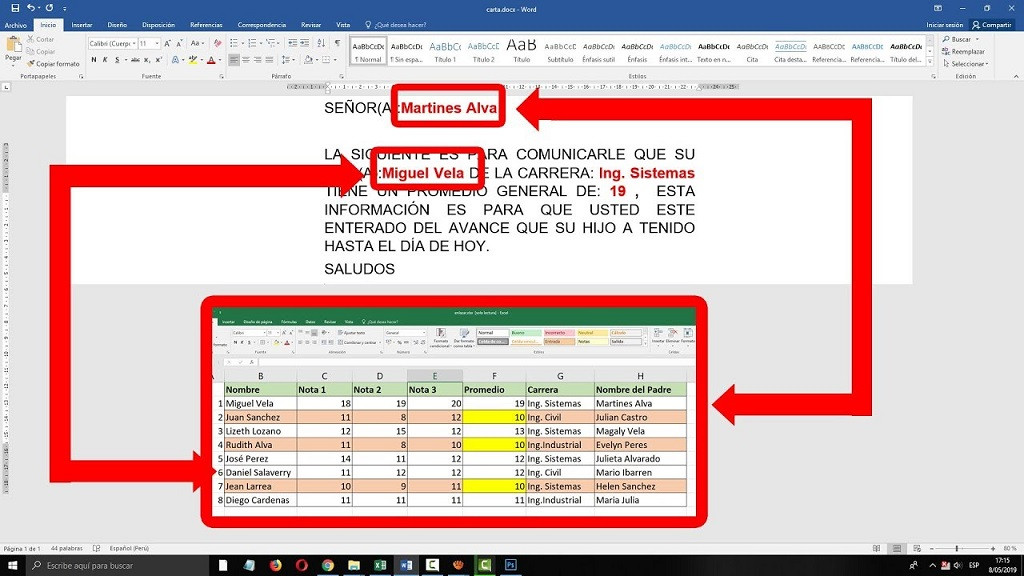Image resolution: width=1024 pixels, height=576 pixels.
Task: Toggle the paragraph marks (¶) icon
Action: pyautogui.click(x=338, y=42)
